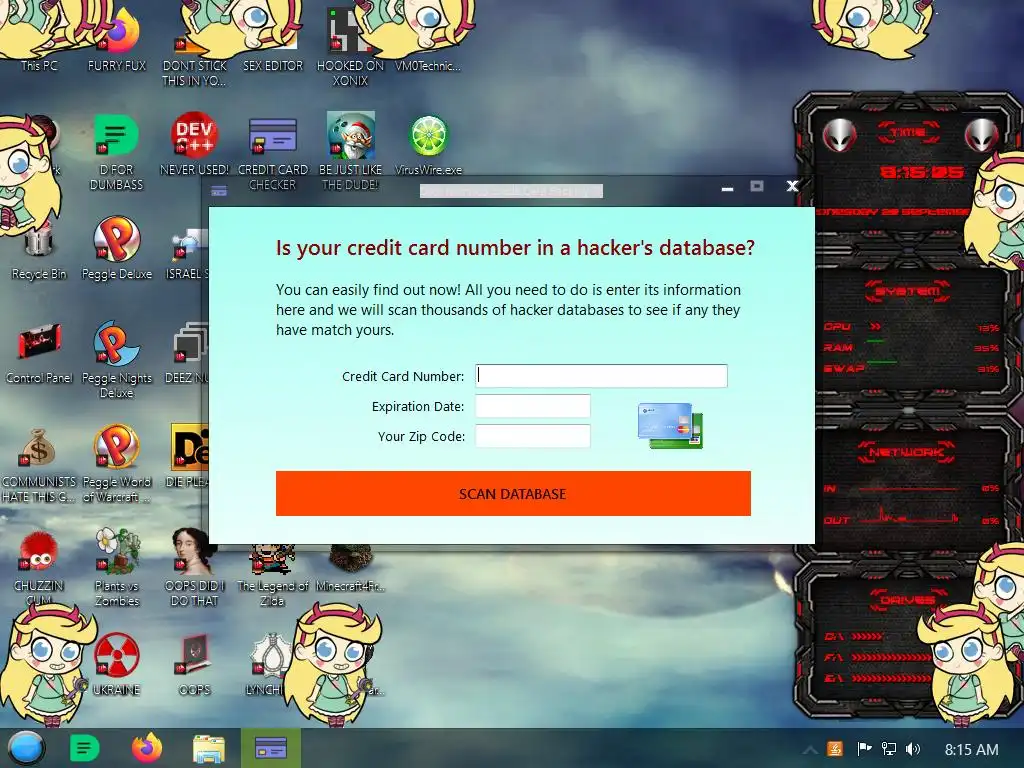Click the Java tray icon
1024x768 pixels.
(835, 749)
